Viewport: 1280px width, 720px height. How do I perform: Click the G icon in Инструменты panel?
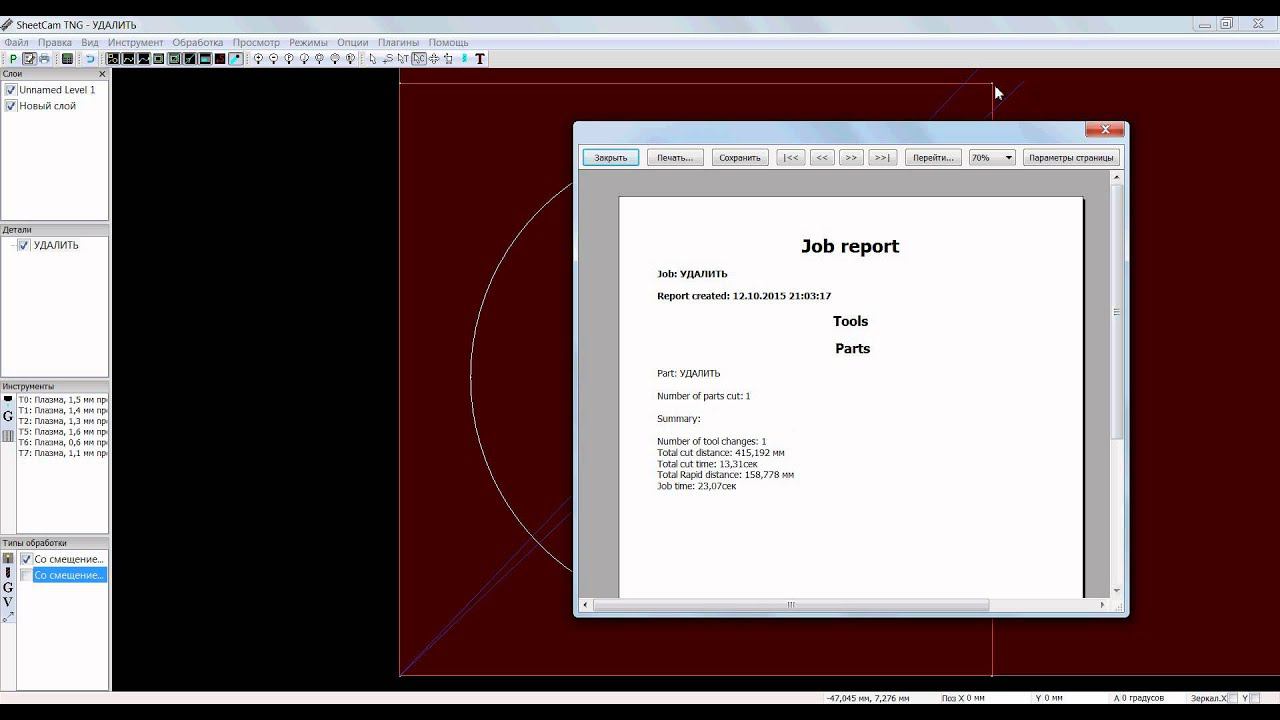click(x=8, y=416)
